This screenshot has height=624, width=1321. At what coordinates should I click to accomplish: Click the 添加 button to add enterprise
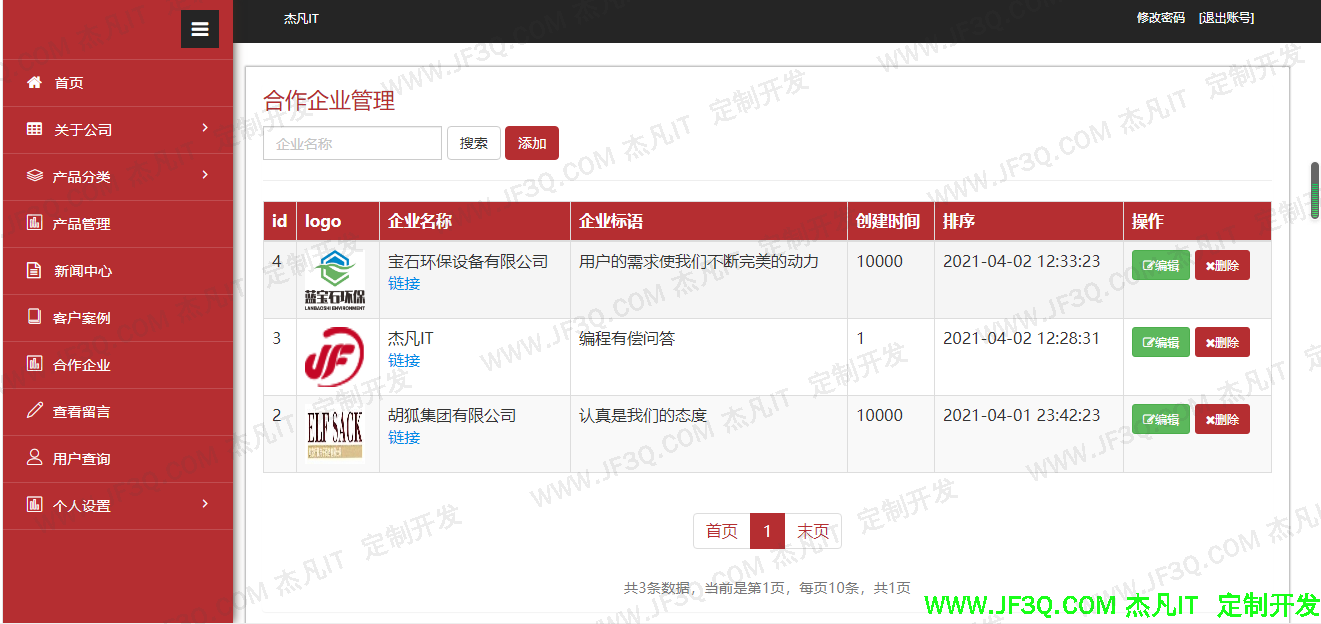coord(531,143)
